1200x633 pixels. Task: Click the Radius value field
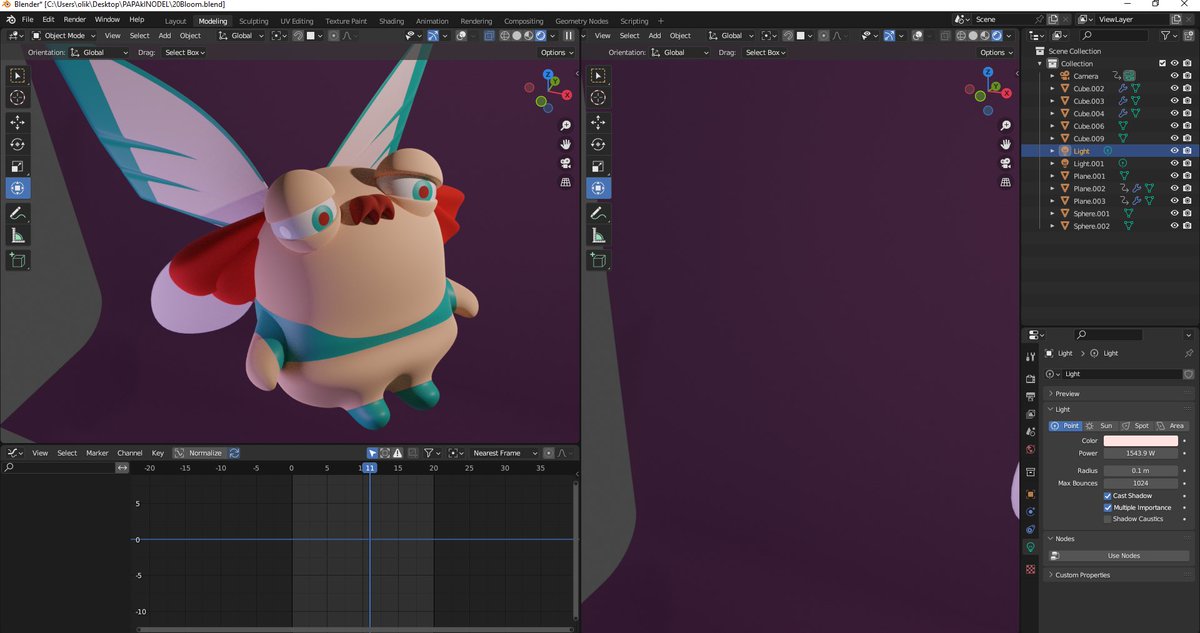pos(1141,470)
